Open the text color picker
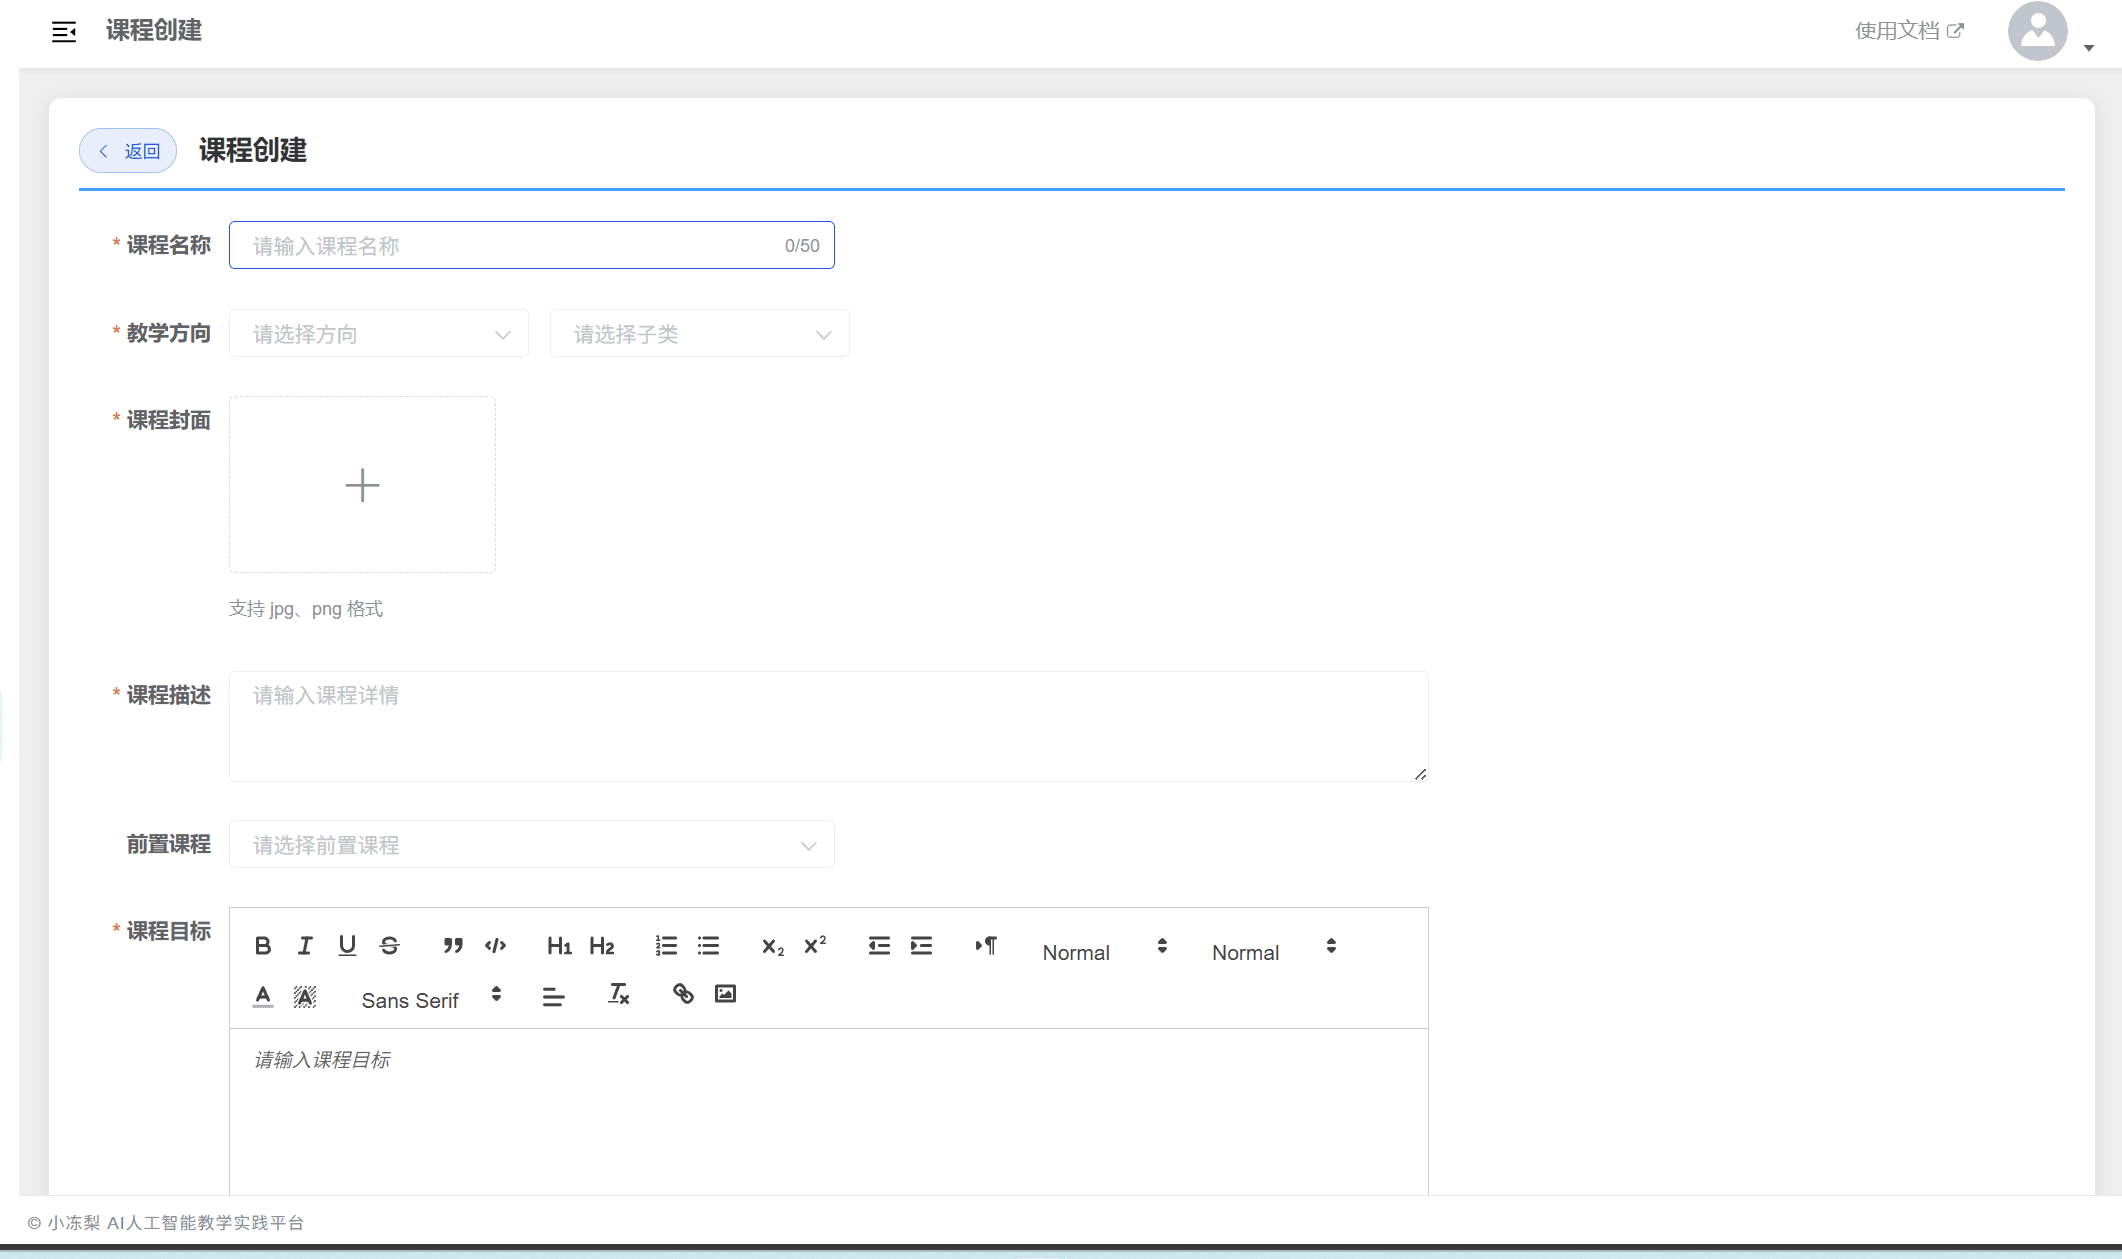 [x=263, y=995]
